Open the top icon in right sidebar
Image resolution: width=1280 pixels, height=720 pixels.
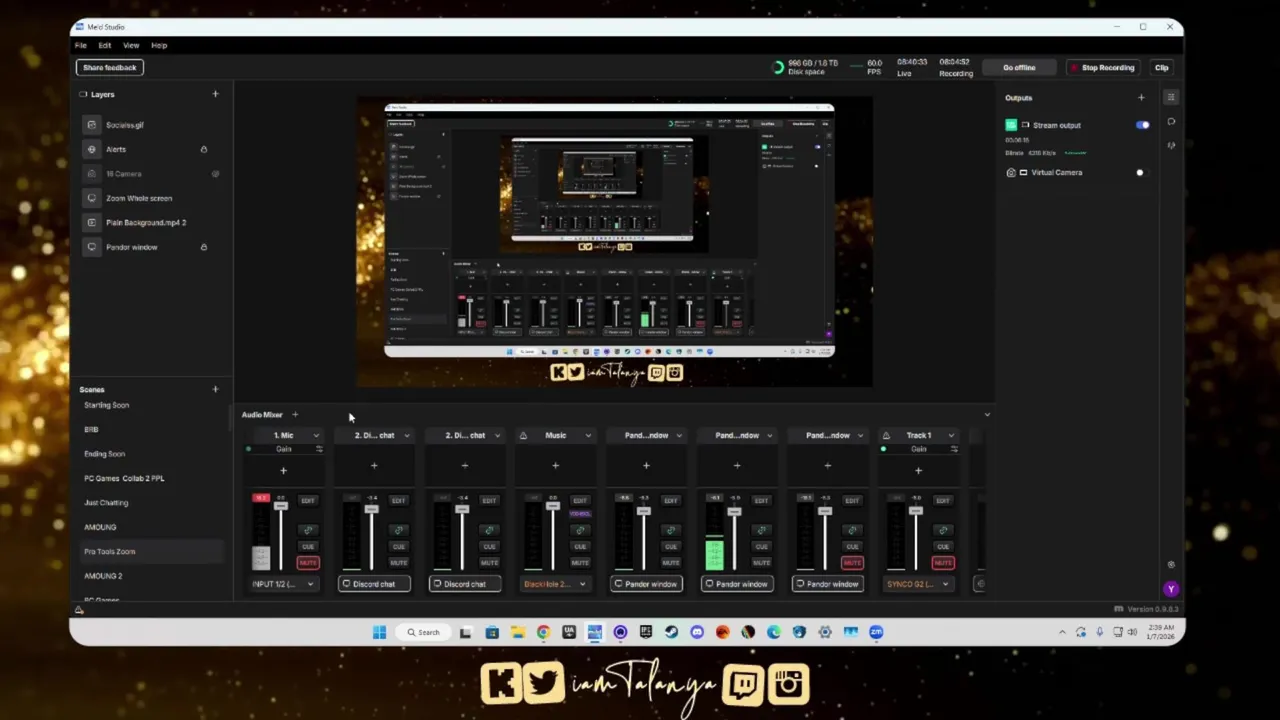[x=1171, y=97]
